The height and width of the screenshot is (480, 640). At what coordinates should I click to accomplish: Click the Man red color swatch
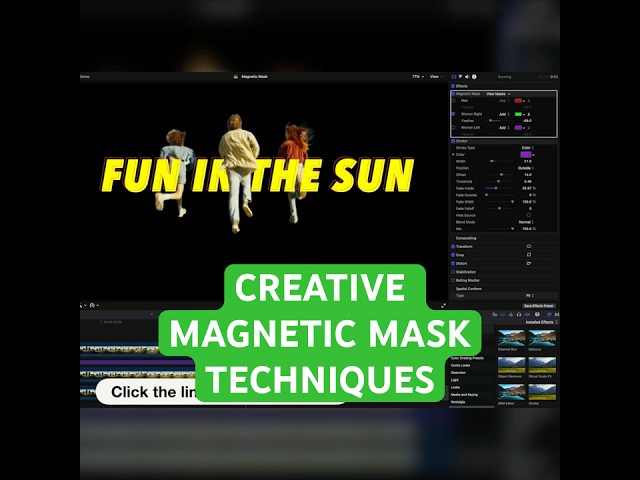[x=518, y=101]
